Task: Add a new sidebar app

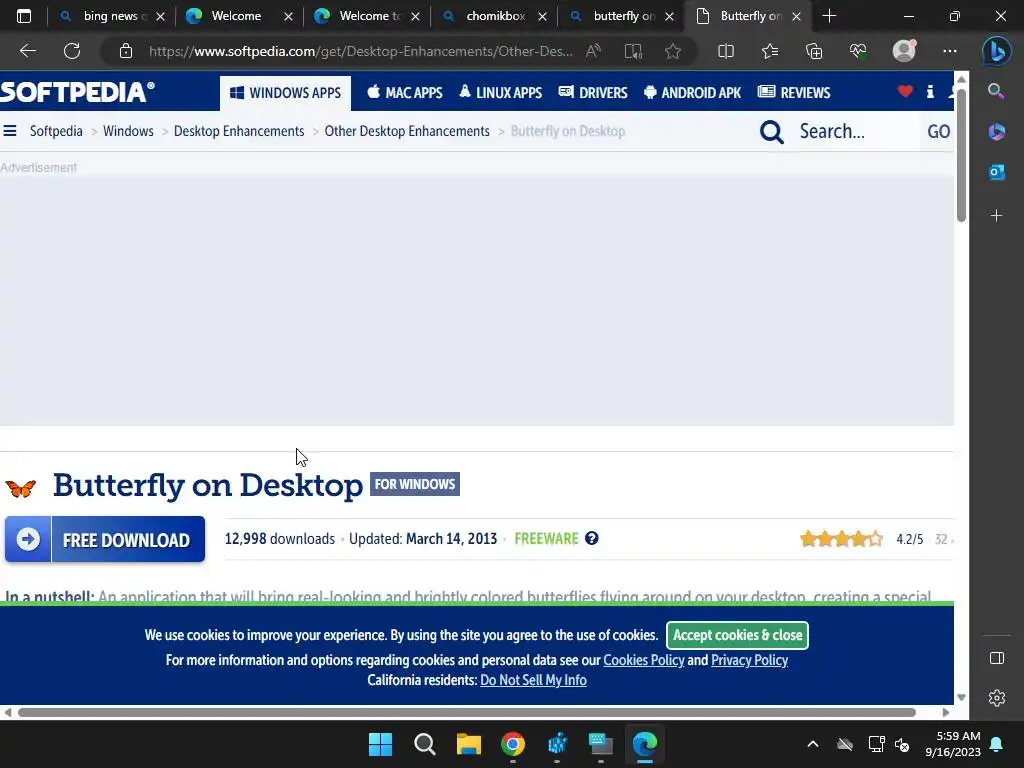Action: point(996,216)
